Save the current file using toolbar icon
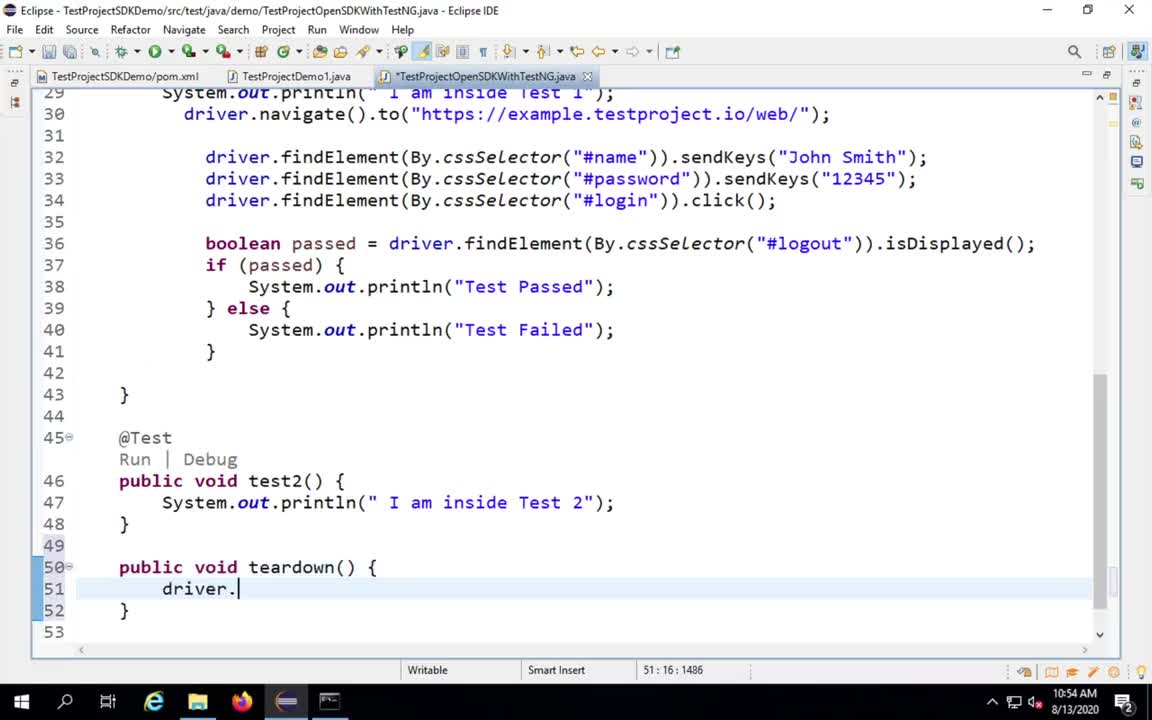The width and height of the screenshot is (1152, 720). [x=49, y=51]
